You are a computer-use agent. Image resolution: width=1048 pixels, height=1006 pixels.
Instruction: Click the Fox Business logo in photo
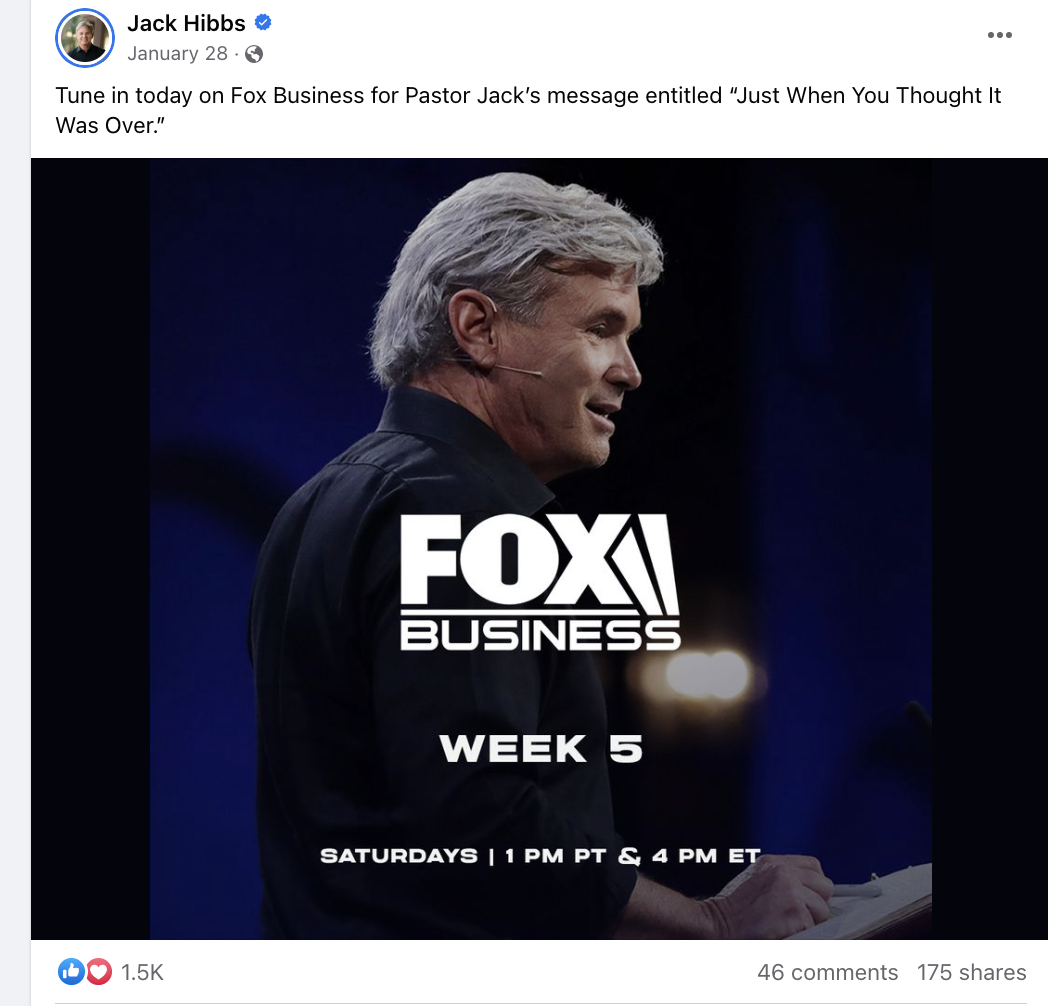click(x=540, y=582)
